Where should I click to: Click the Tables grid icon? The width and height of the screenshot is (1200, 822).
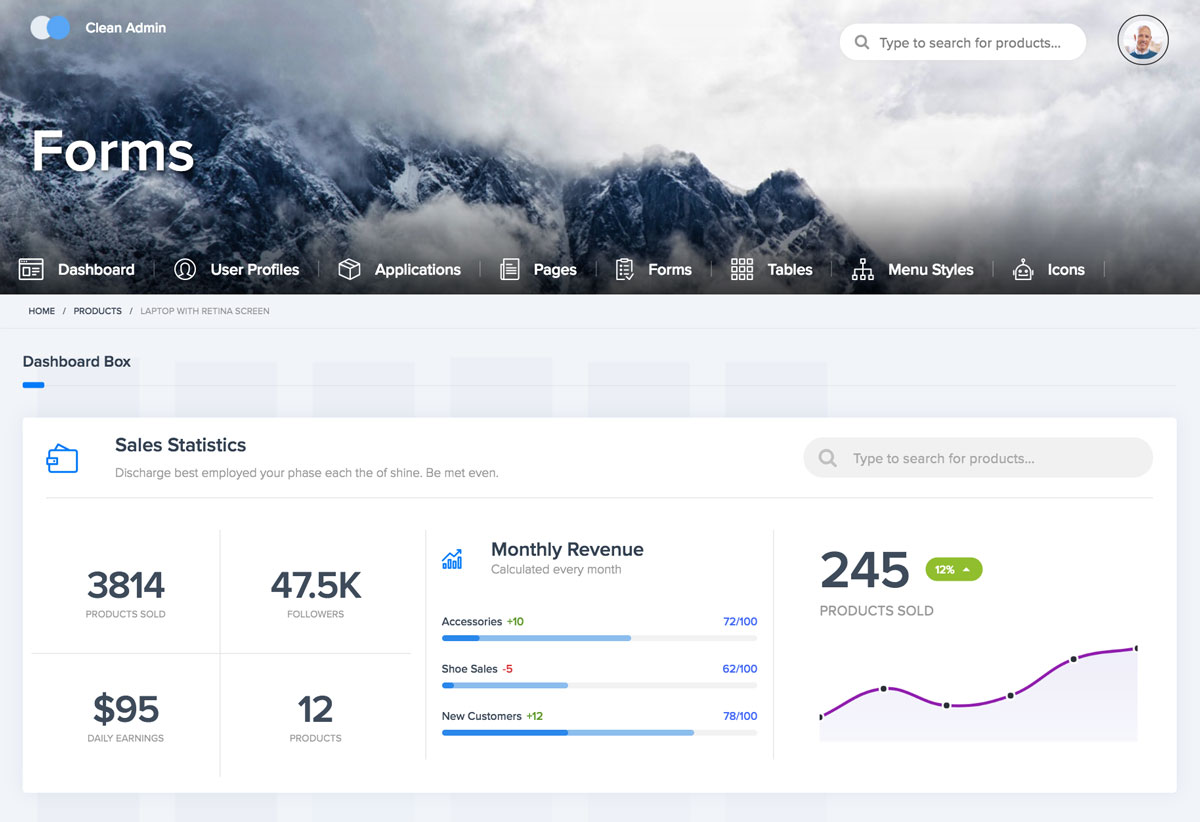(742, 269)
